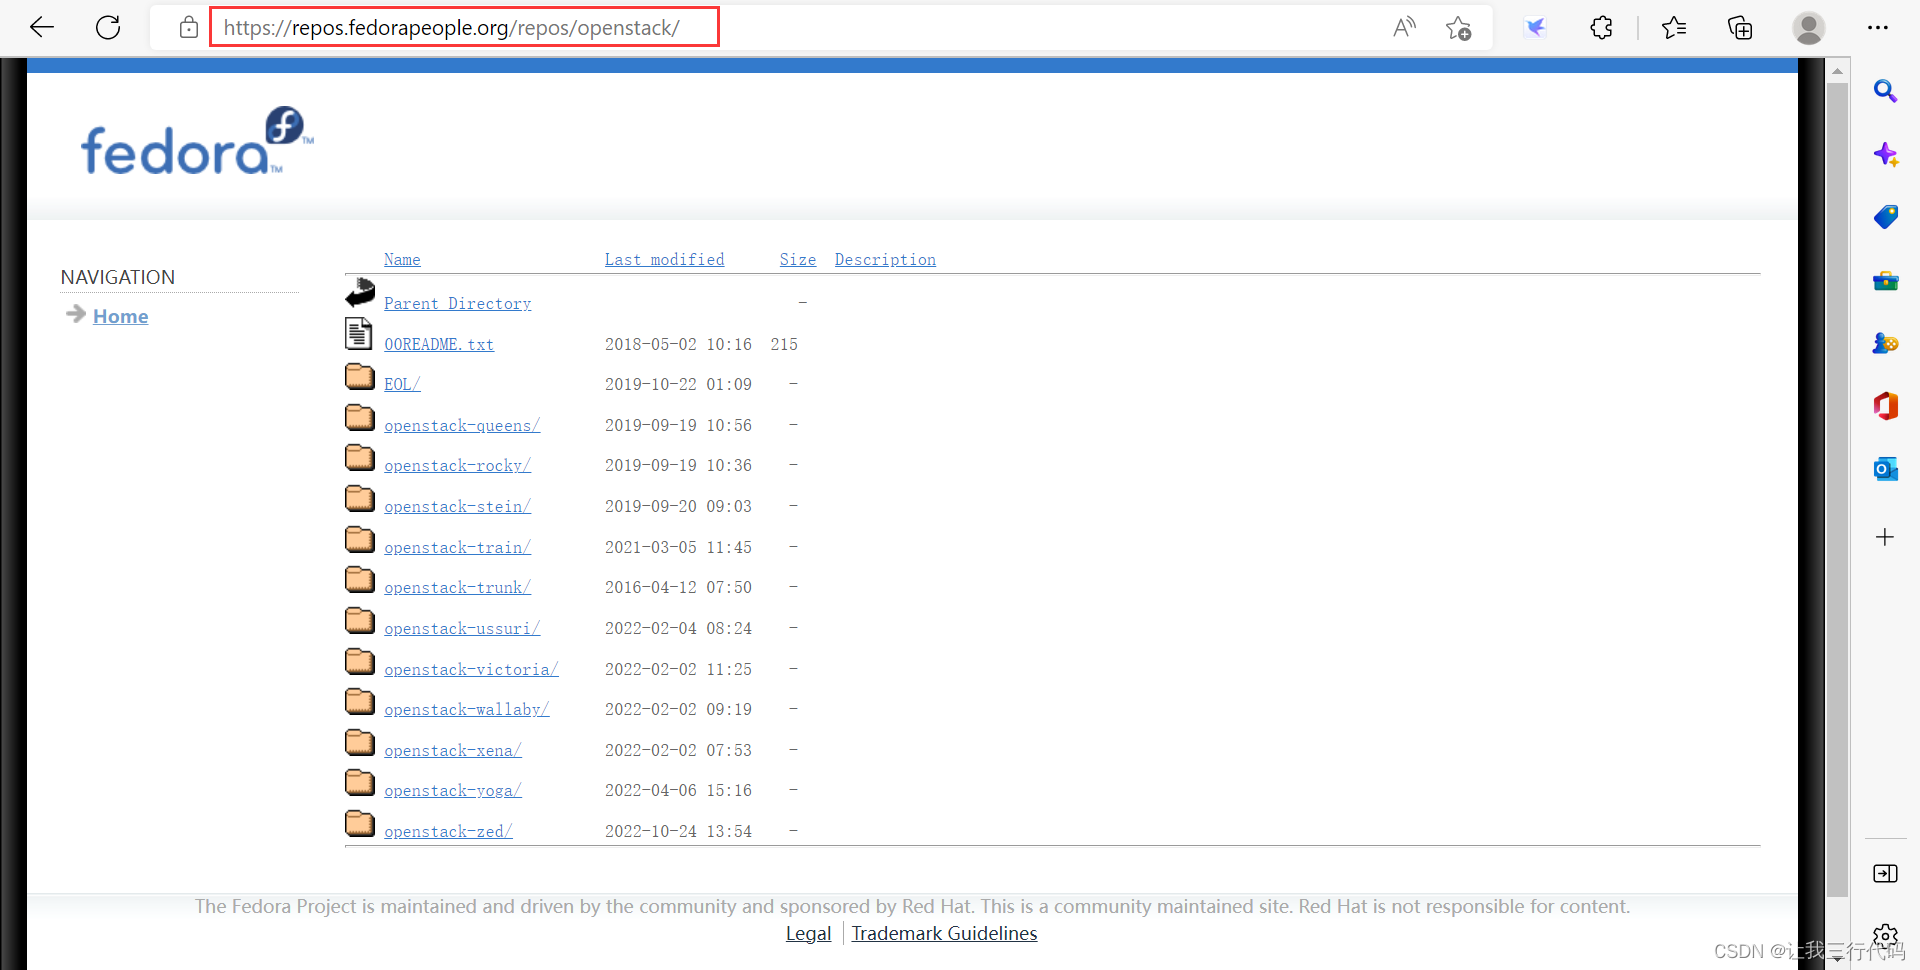Screen dimensions: 1920x970
Task: Open the openstack-victoria/ directory
Action: (471, 670)
